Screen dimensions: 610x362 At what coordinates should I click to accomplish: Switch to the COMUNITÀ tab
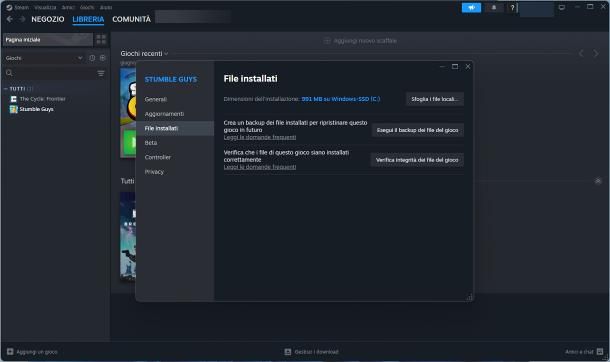131,19
